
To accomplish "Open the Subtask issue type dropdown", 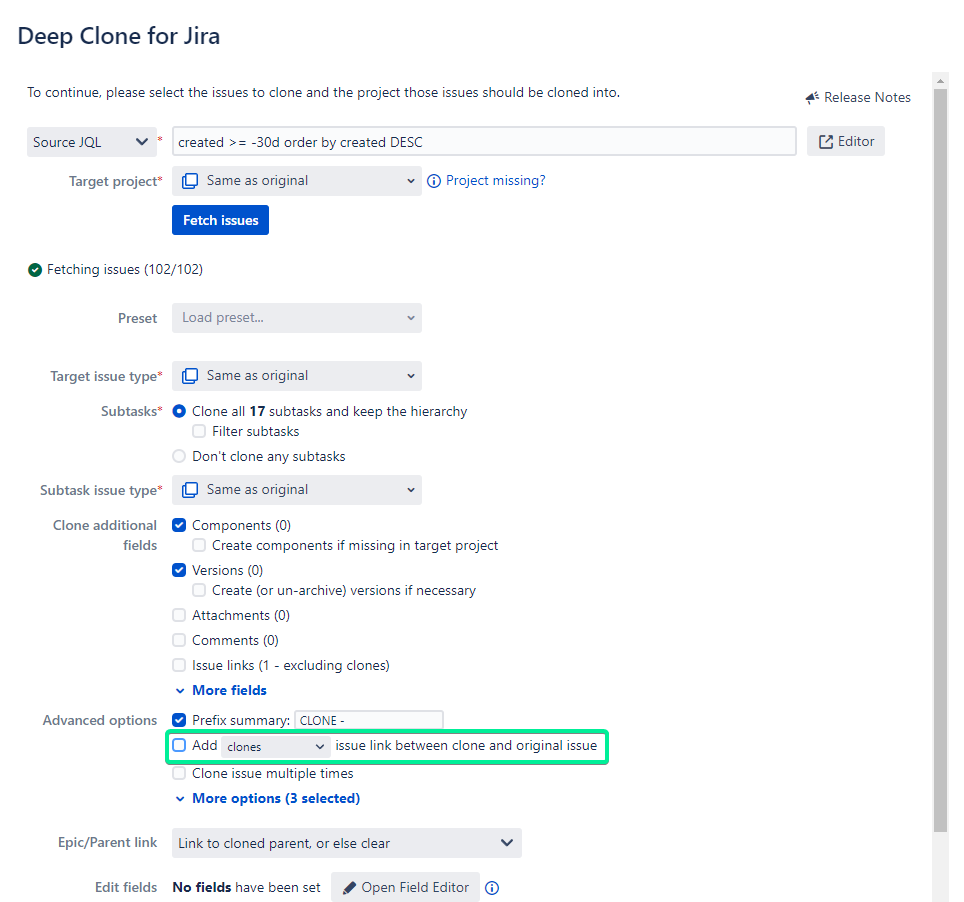I will (297, 490).
